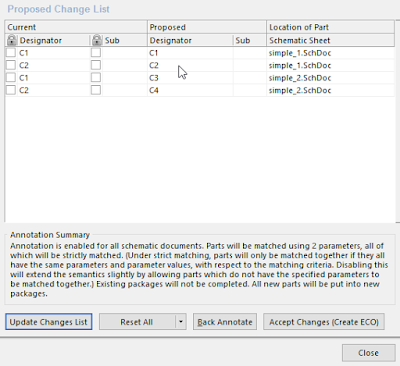Click the Proposed group header
Image resolution: width=400 pixels, height=366 pixels.
coord(207,27)
